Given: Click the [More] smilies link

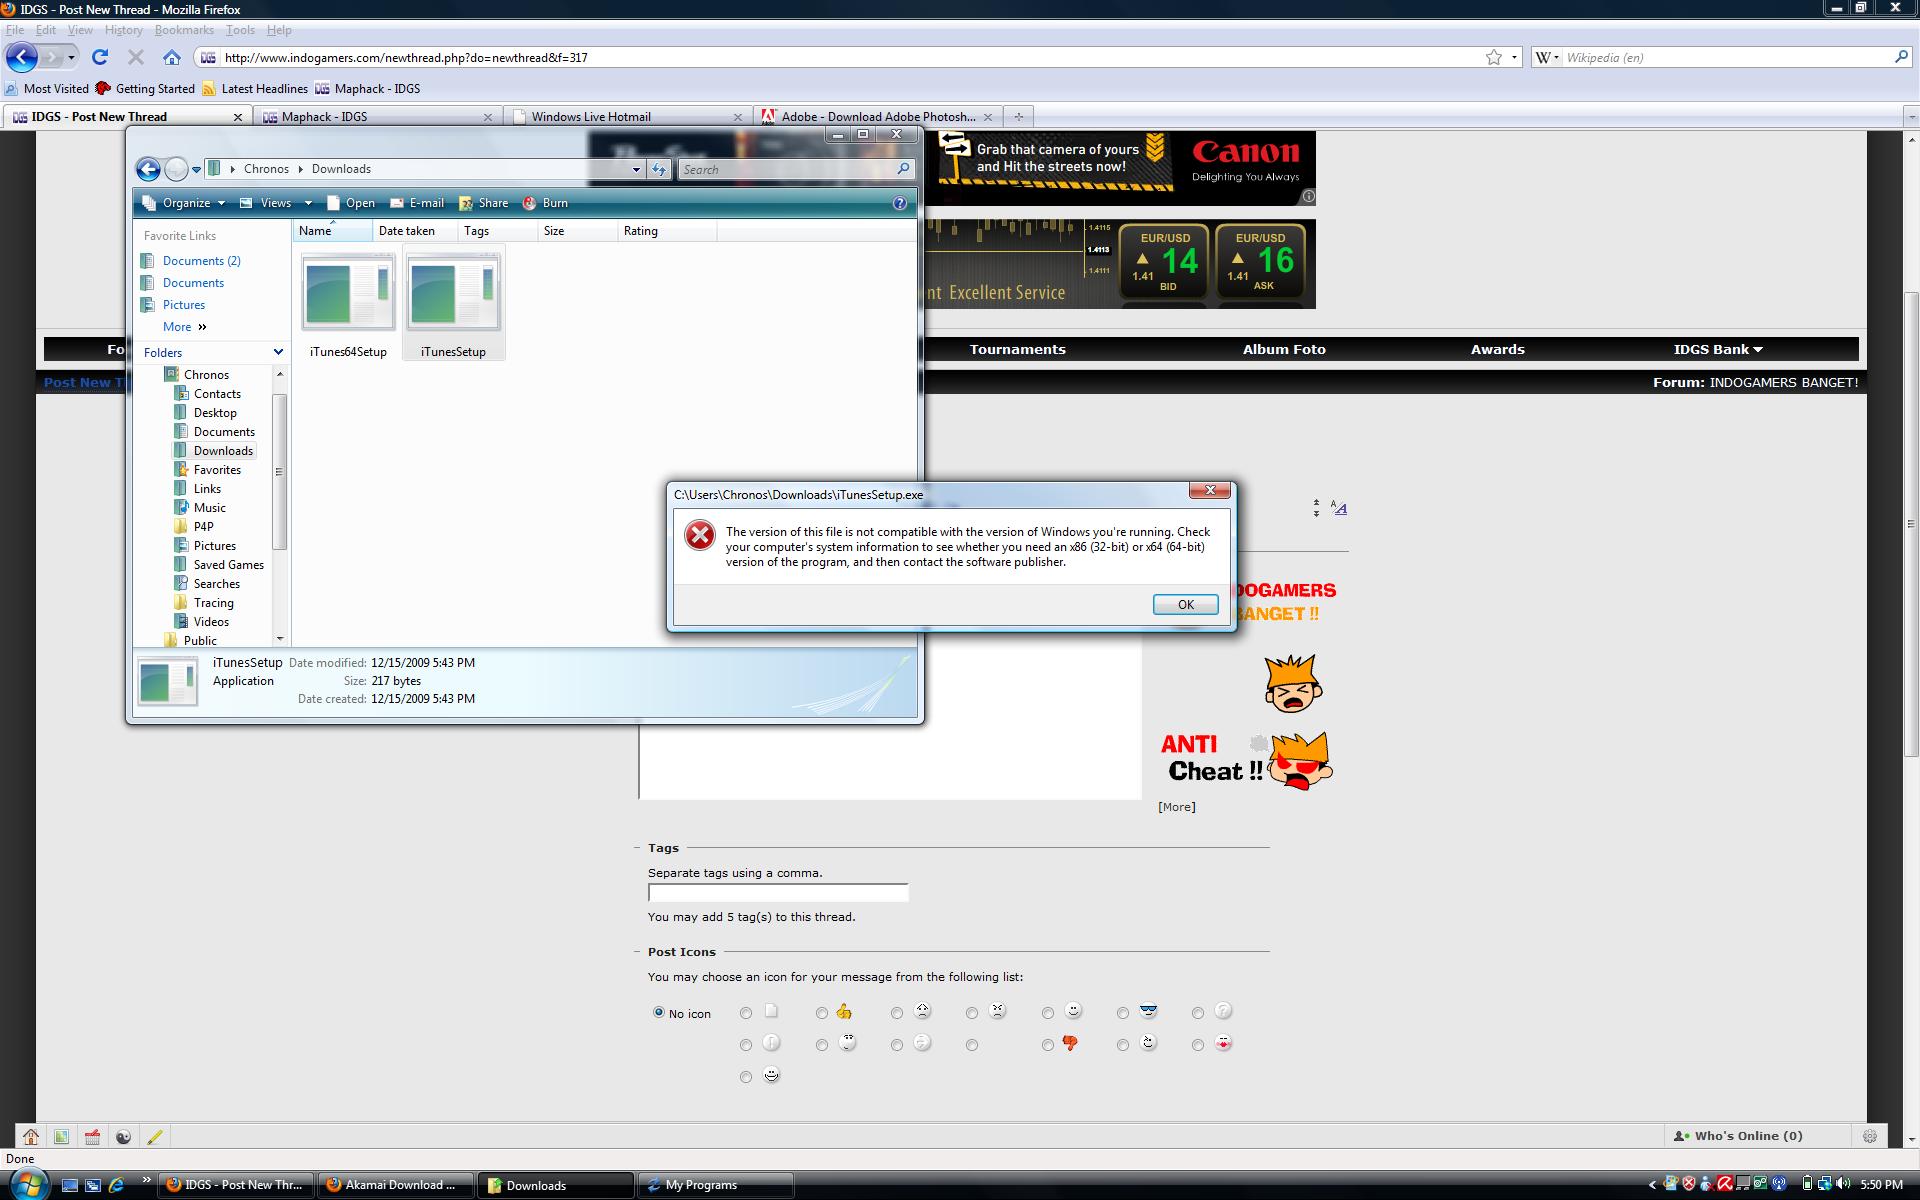Looking at the screenshot, I should [1176, 807].
